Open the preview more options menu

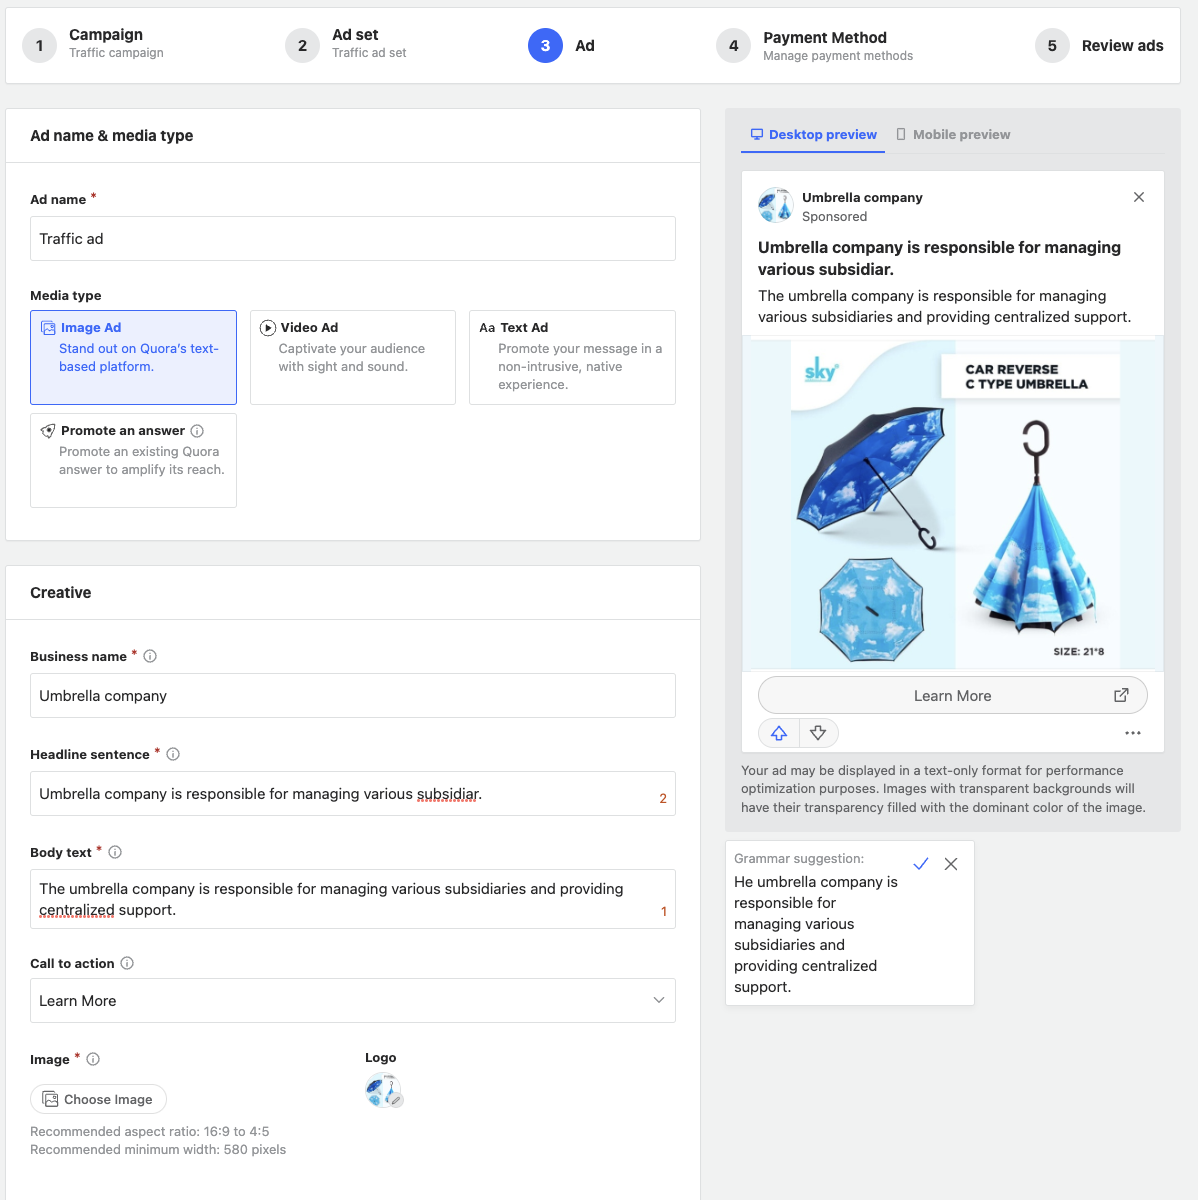click(1133, 733)
